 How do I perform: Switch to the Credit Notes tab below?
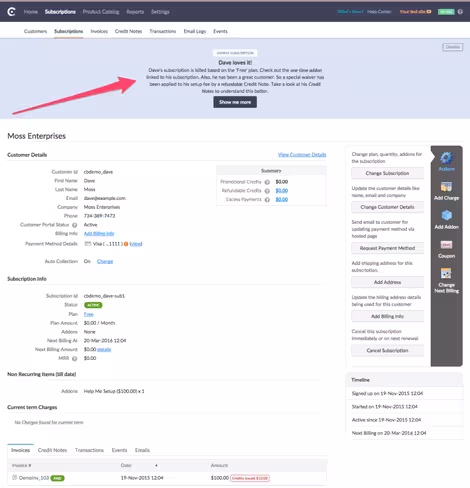(x=52, y=450)
